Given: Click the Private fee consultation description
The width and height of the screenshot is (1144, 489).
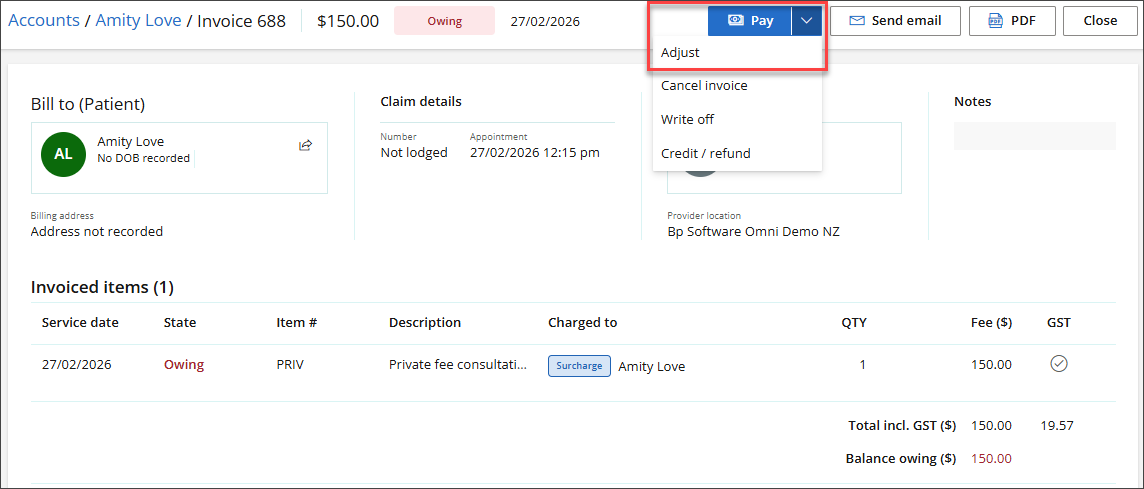Looking at the screenshot, I should pos(458,365).
